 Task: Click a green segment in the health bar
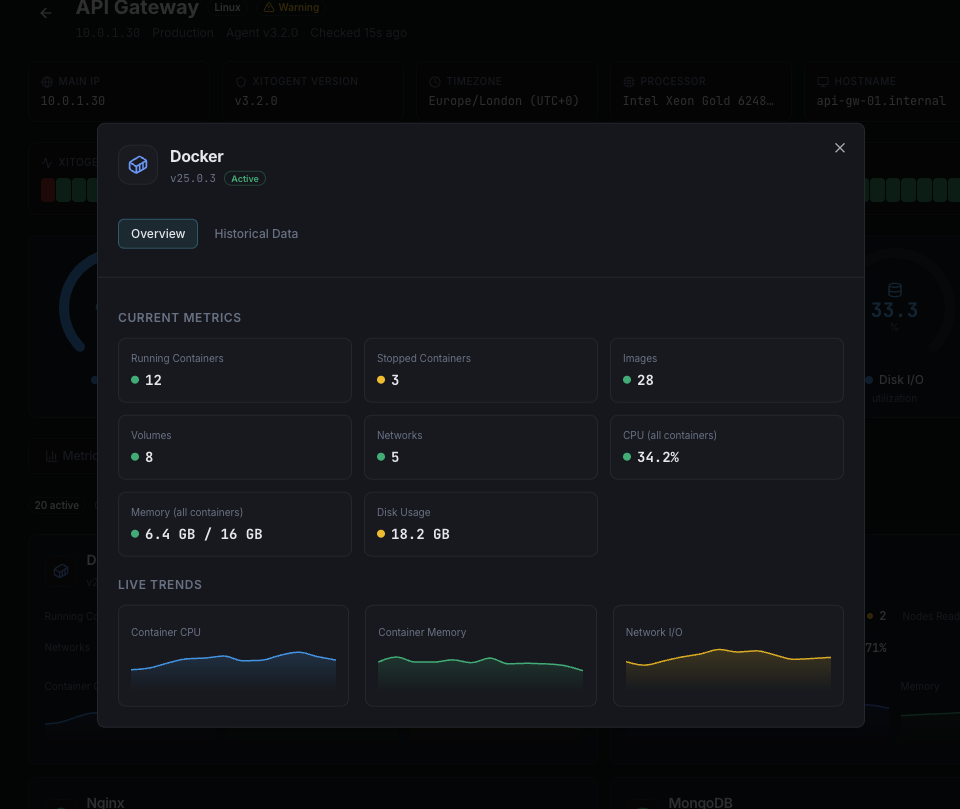tap(62, 190)
